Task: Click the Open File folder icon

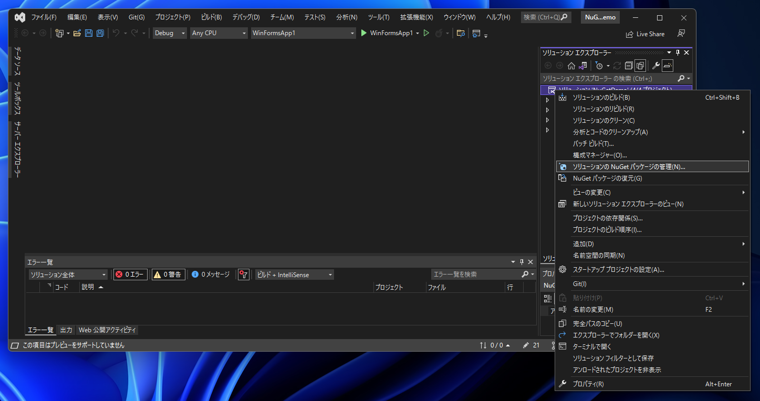Action: (77, 33)
